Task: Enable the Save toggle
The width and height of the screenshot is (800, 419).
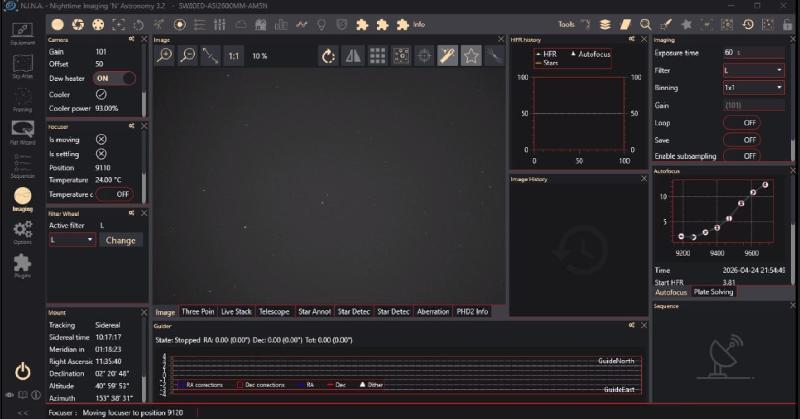Action: click(741, 140)
